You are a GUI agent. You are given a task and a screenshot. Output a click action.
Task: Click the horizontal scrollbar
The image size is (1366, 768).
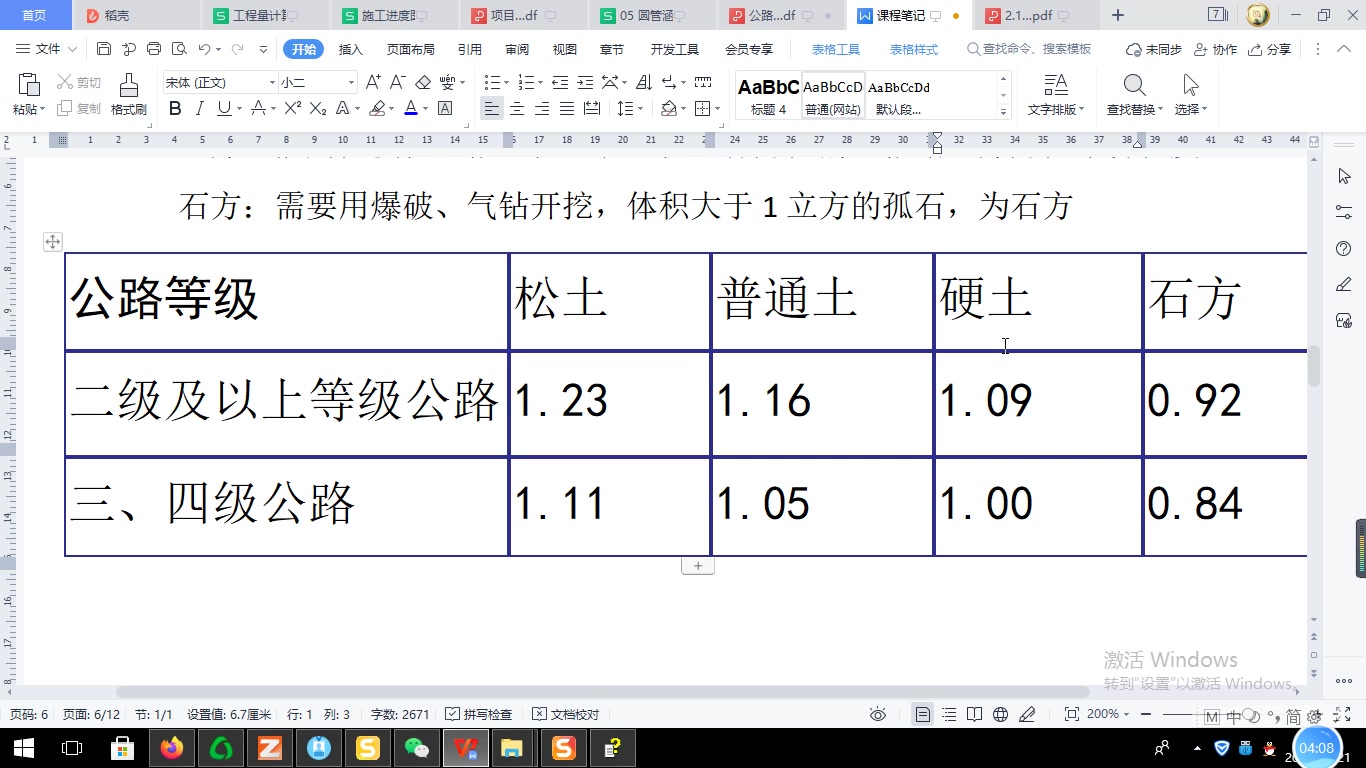(603, 692)
